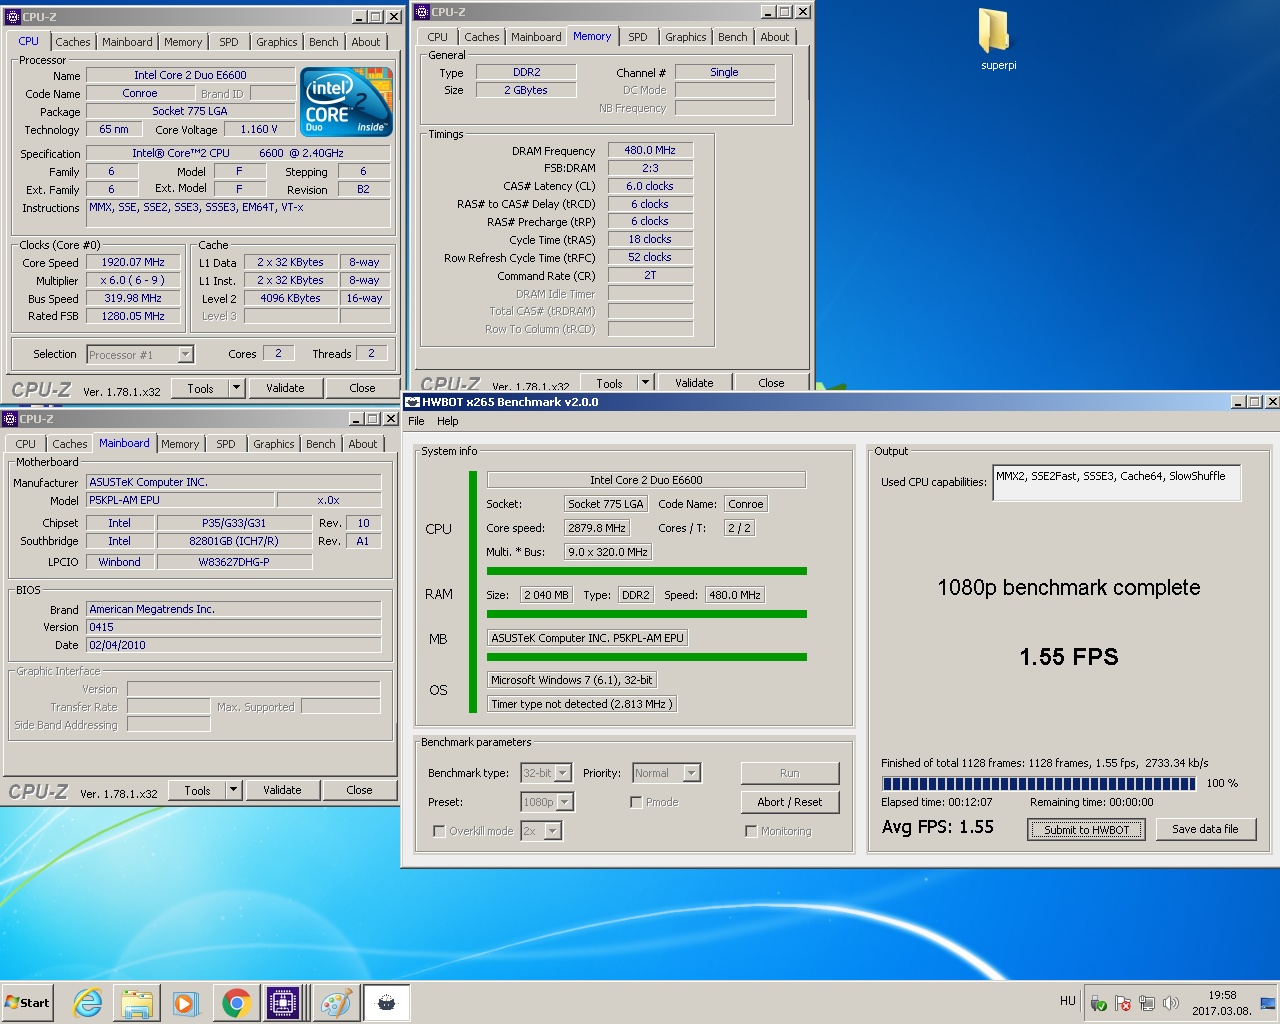Click the 1.55 FPS result text

pos(1069,657)
